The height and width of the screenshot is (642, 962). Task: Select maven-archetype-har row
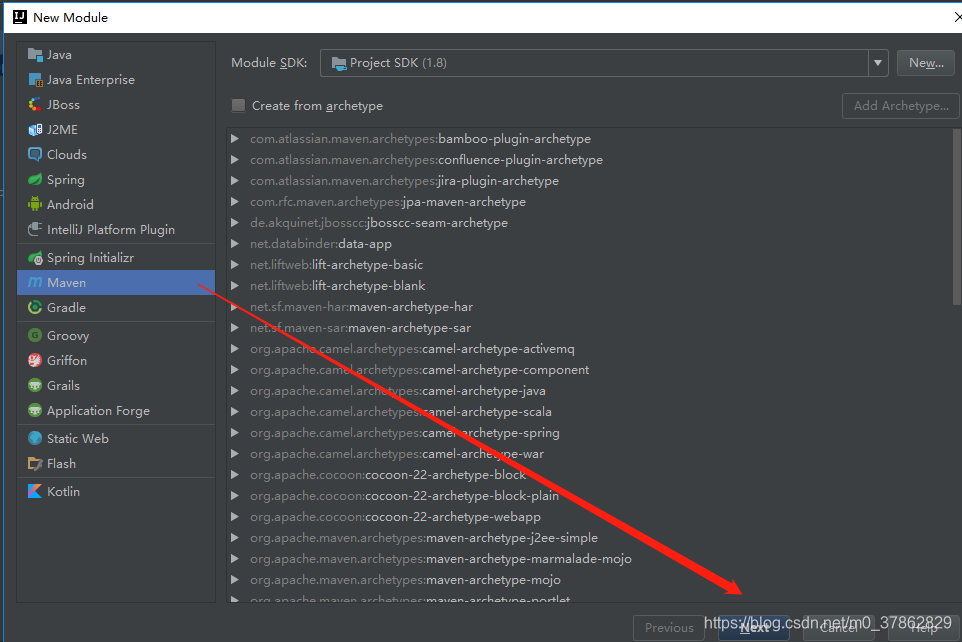(589, 307)
